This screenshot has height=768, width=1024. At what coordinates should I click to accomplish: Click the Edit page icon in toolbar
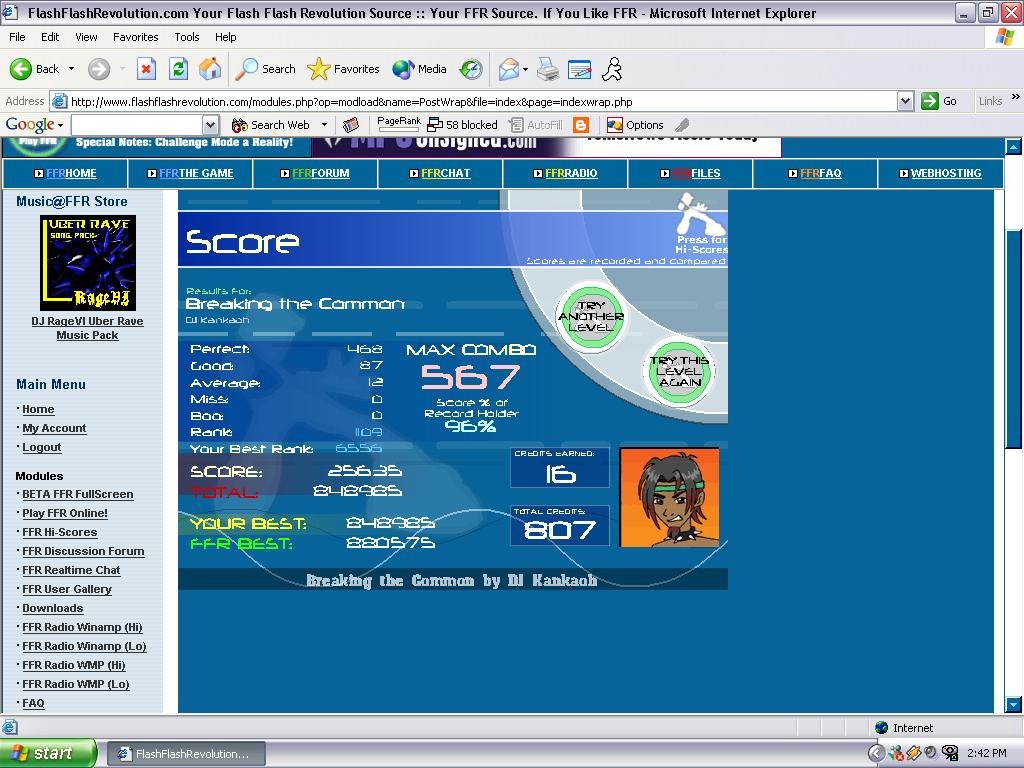(579, 69)
